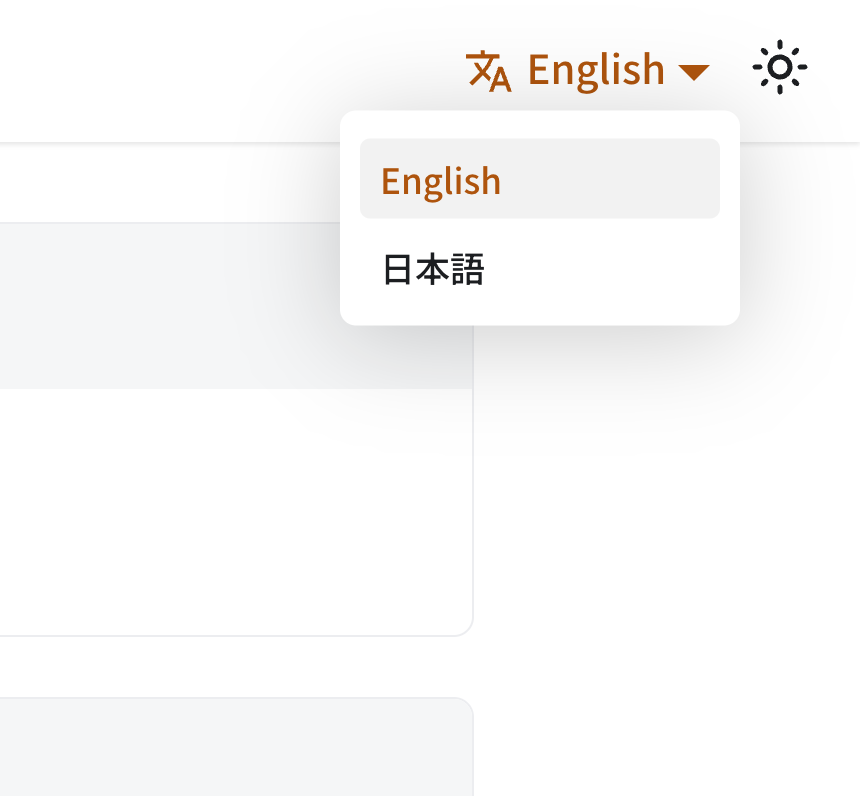Open language options via translate icon
The image size is (860, 796).
(x=487, y=68)
